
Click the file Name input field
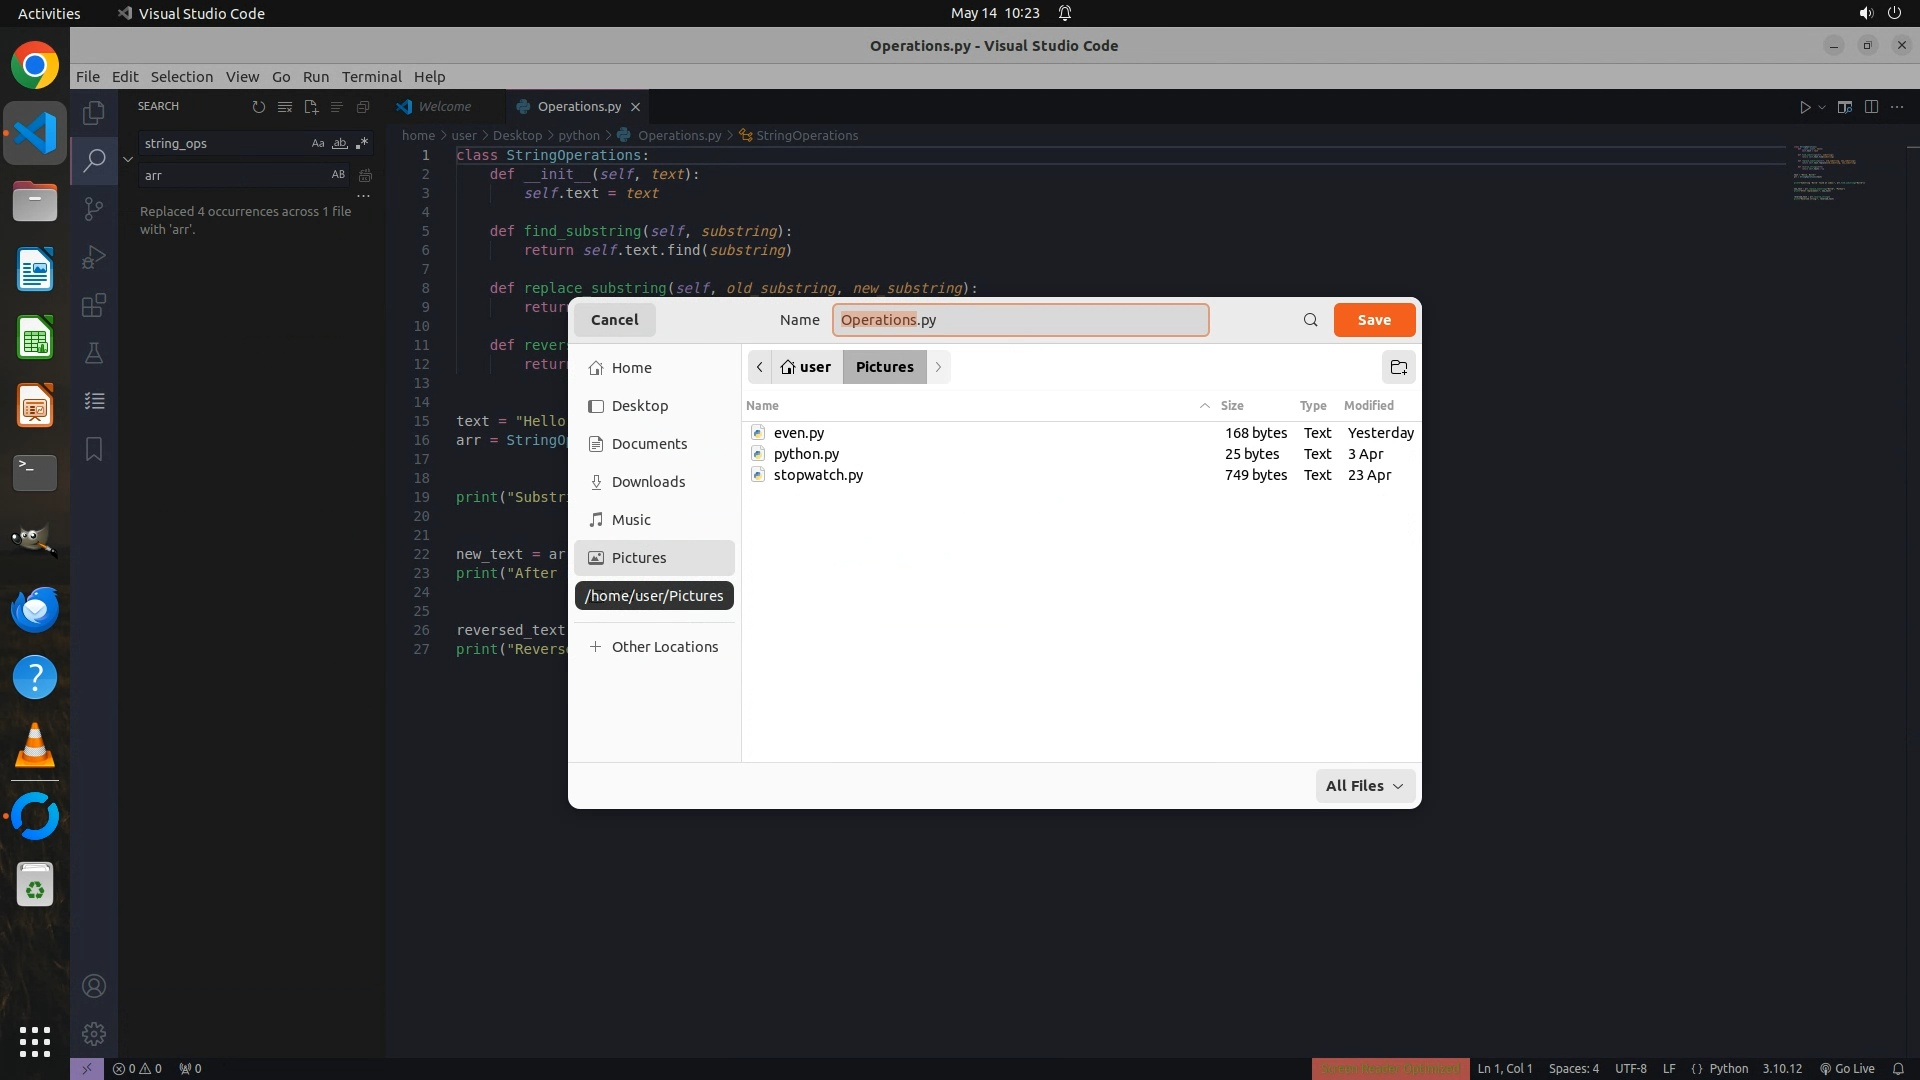[x=1020, y=320]
